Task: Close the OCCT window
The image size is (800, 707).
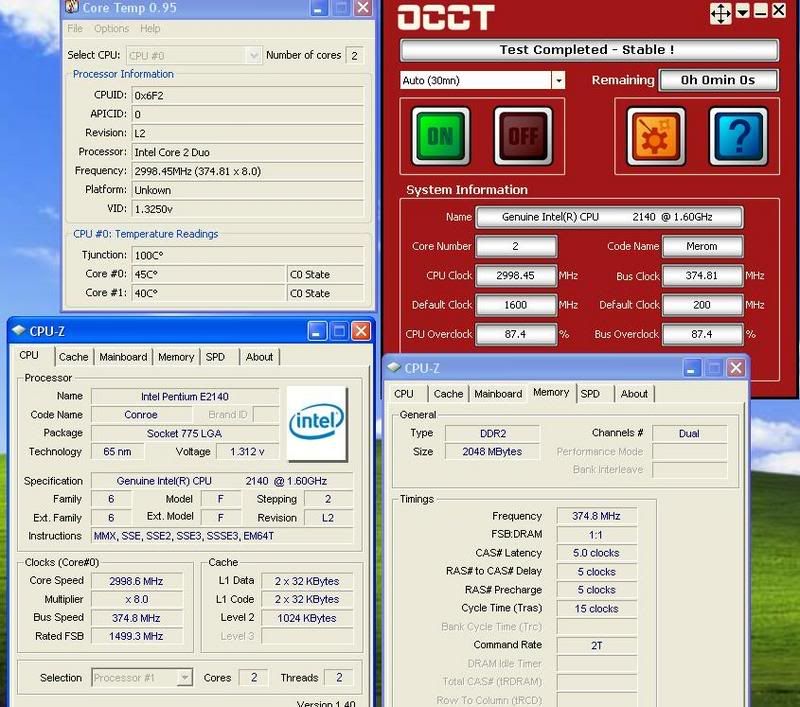Action: pyautogui.click(x=779, y=11)
